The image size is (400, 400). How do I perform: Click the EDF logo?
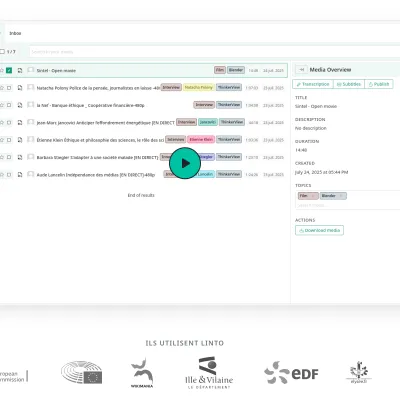(x=291, y=373)
